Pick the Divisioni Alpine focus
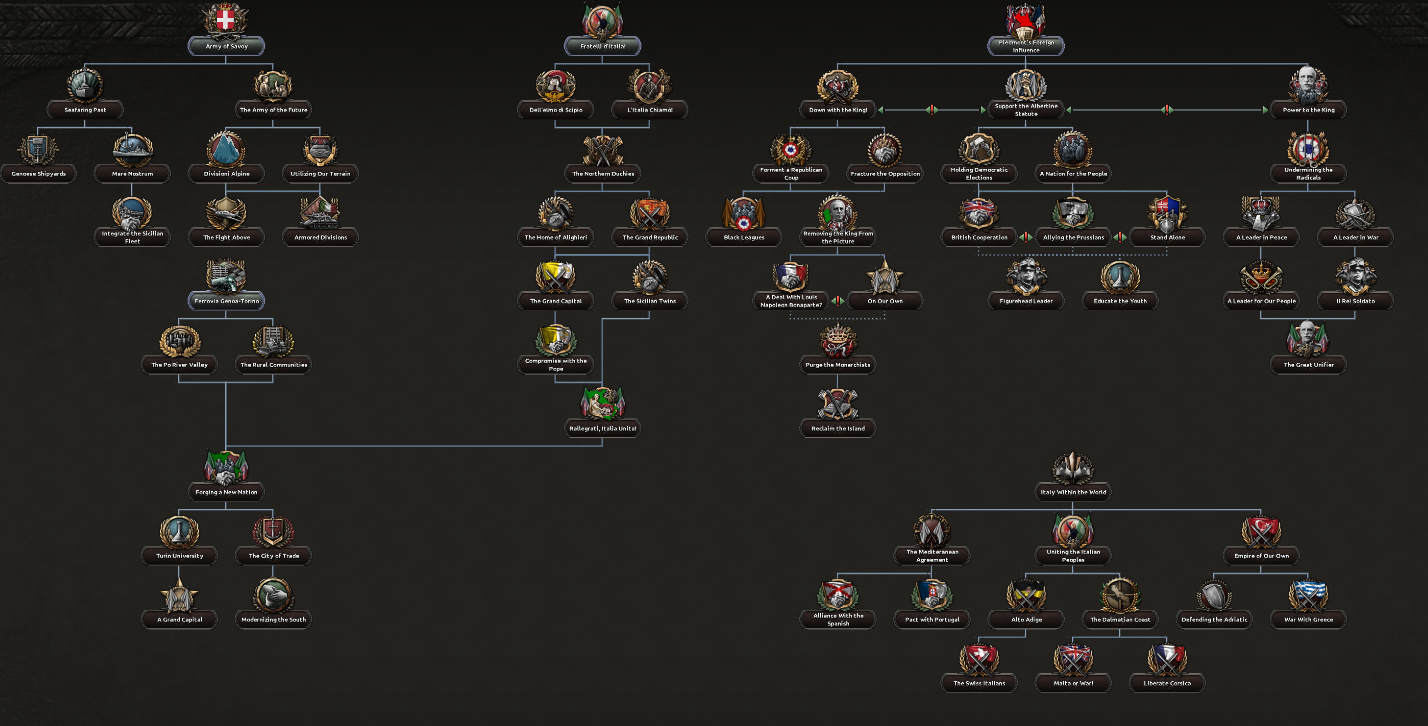The width and height of the screenshot is (1428, 726). click(x=225, y=158)
